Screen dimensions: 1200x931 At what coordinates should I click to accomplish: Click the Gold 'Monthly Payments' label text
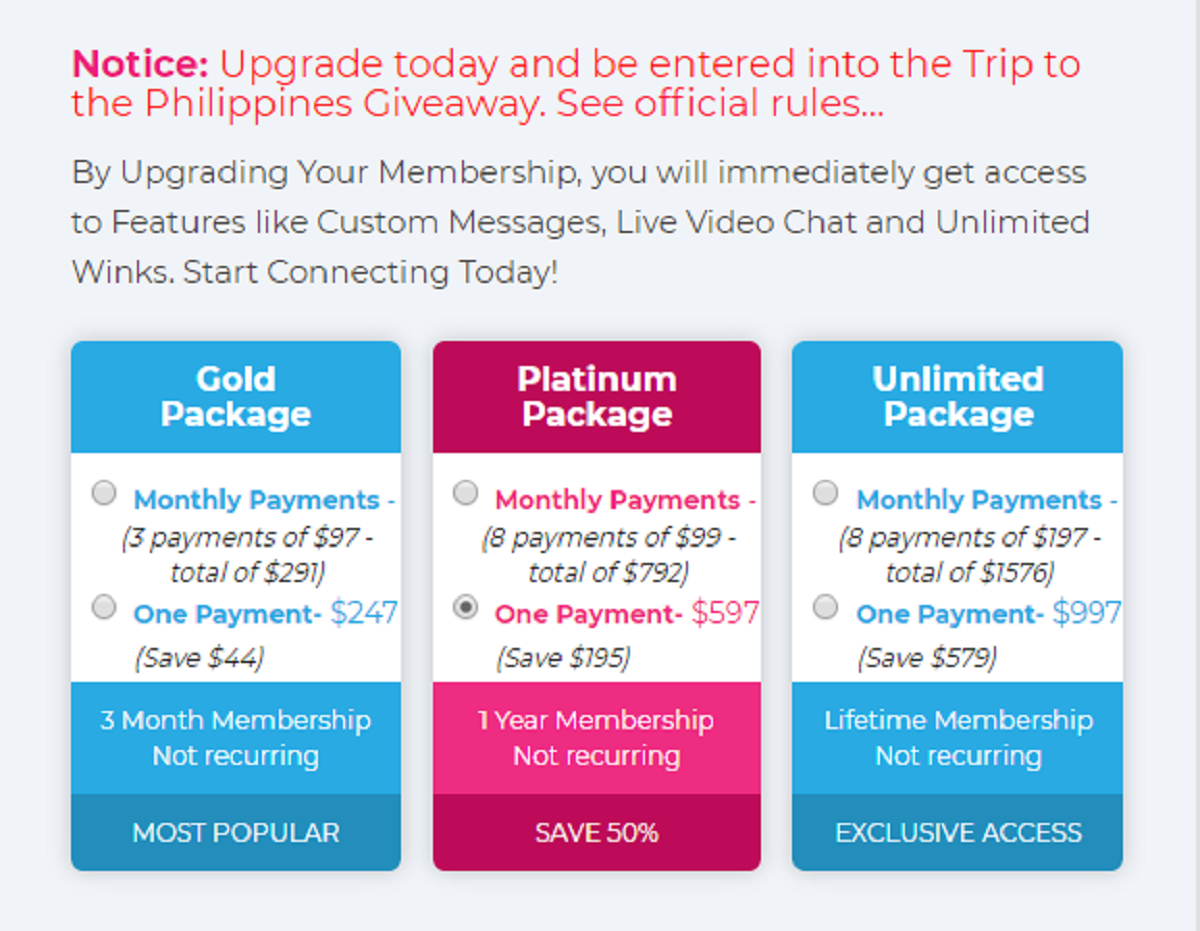click(257, 500)
